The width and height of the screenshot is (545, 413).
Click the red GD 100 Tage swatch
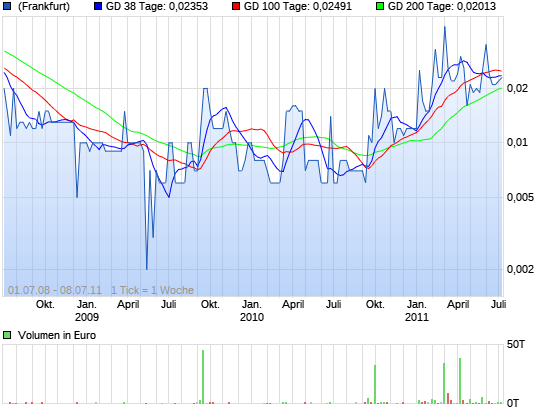click(x=236, y=6)
